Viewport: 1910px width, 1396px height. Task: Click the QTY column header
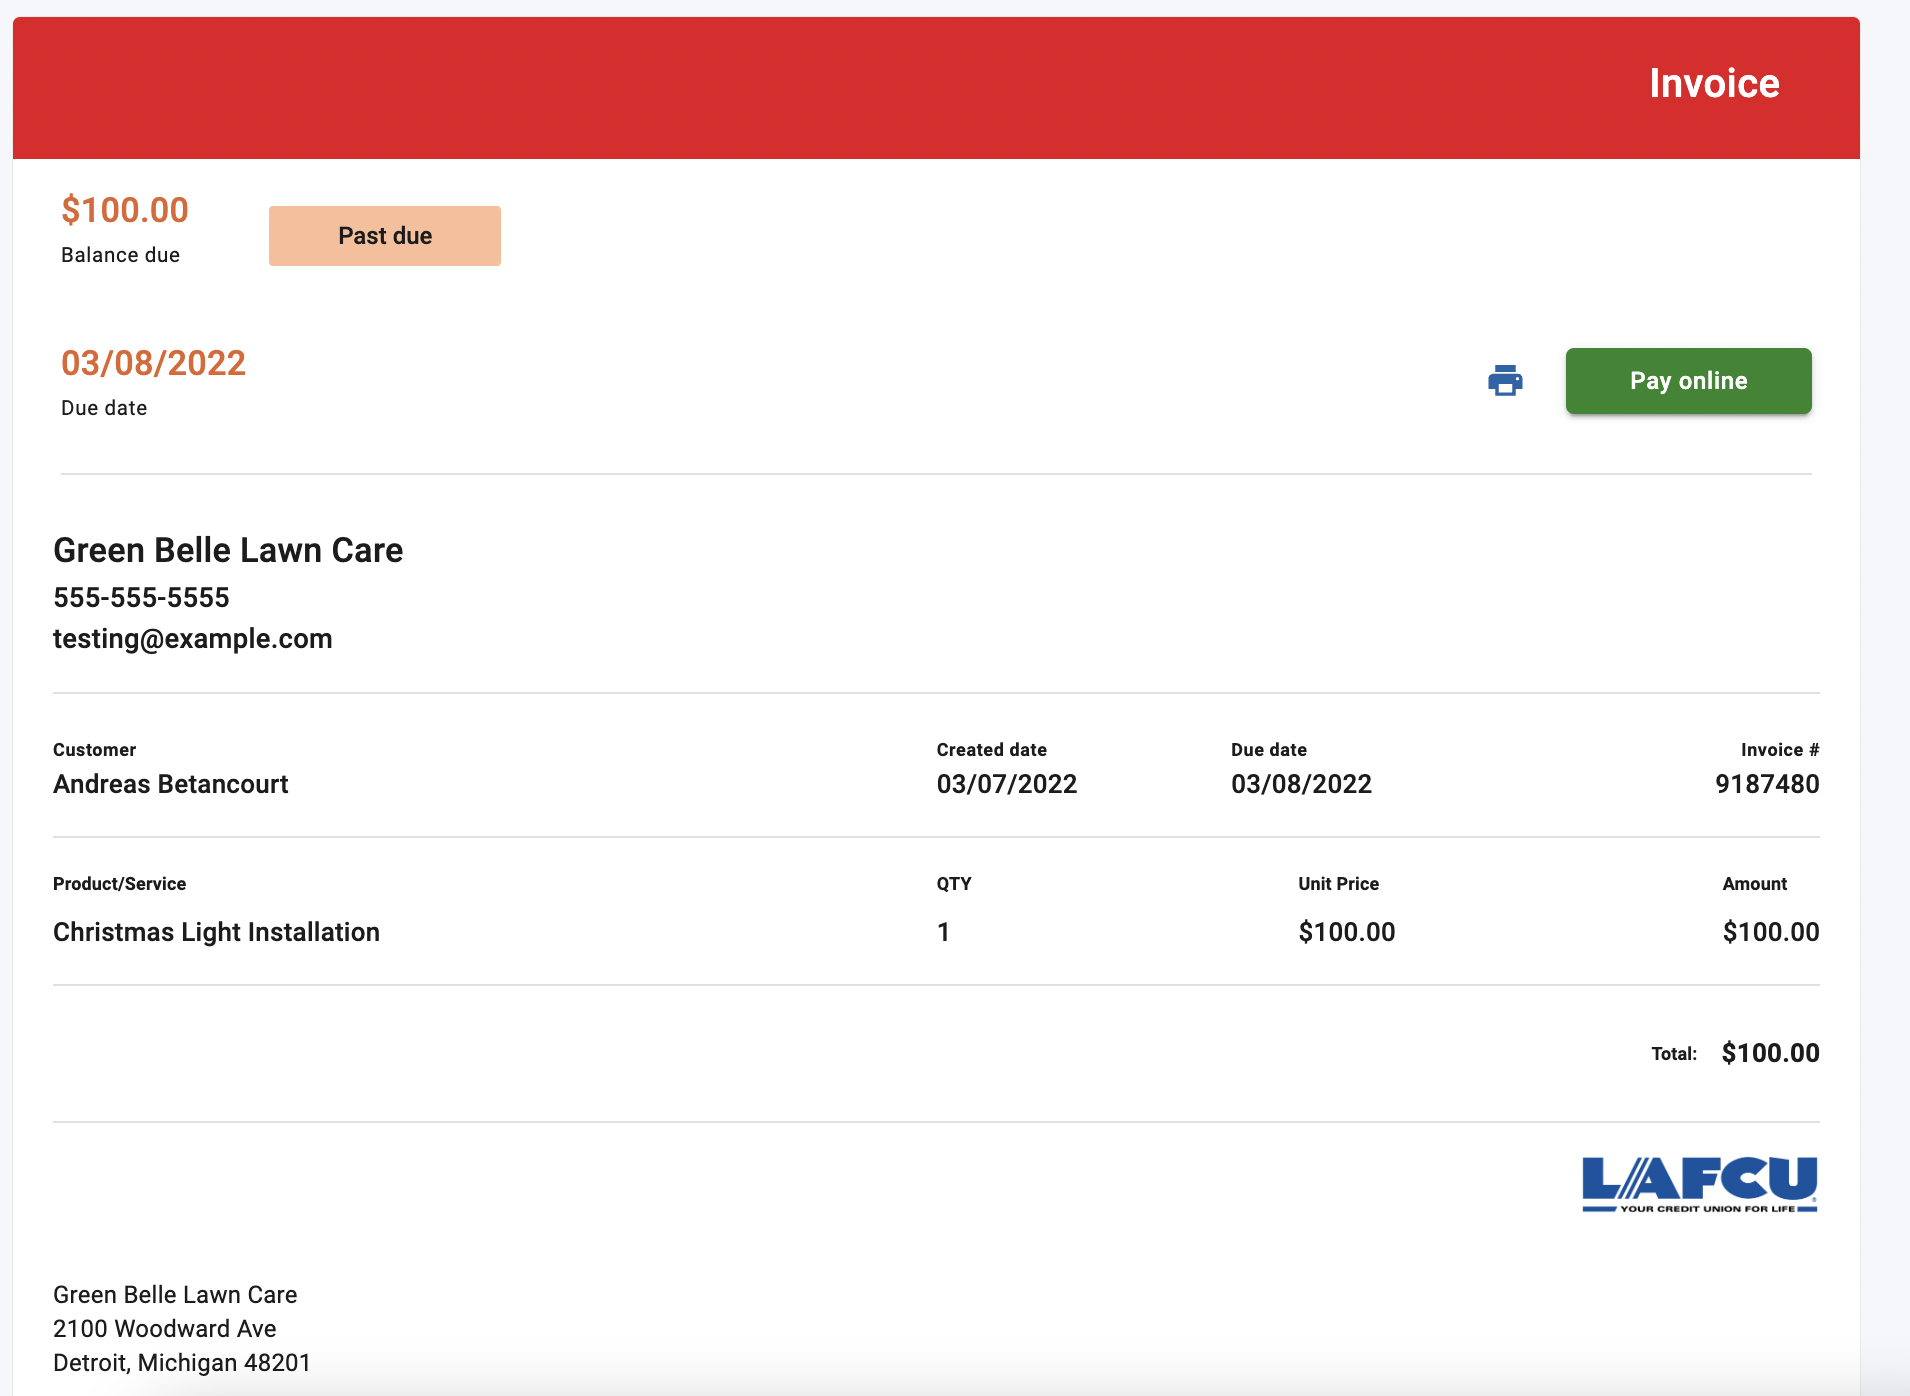pos(954,884)
